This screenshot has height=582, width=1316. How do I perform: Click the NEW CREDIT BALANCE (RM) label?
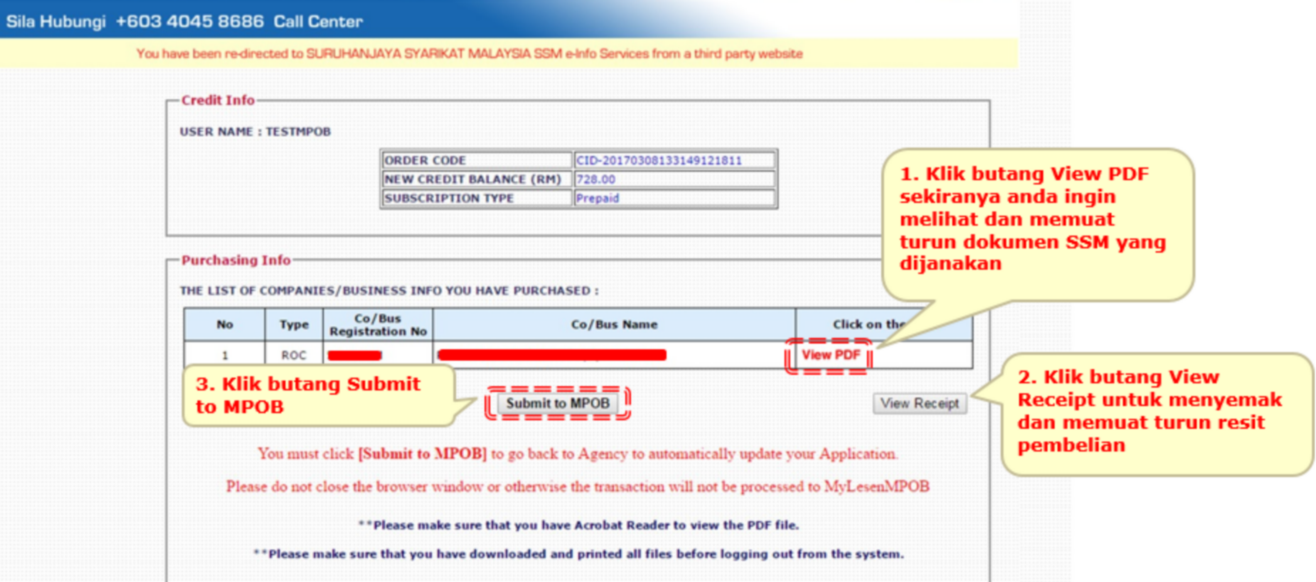[477, 179]
